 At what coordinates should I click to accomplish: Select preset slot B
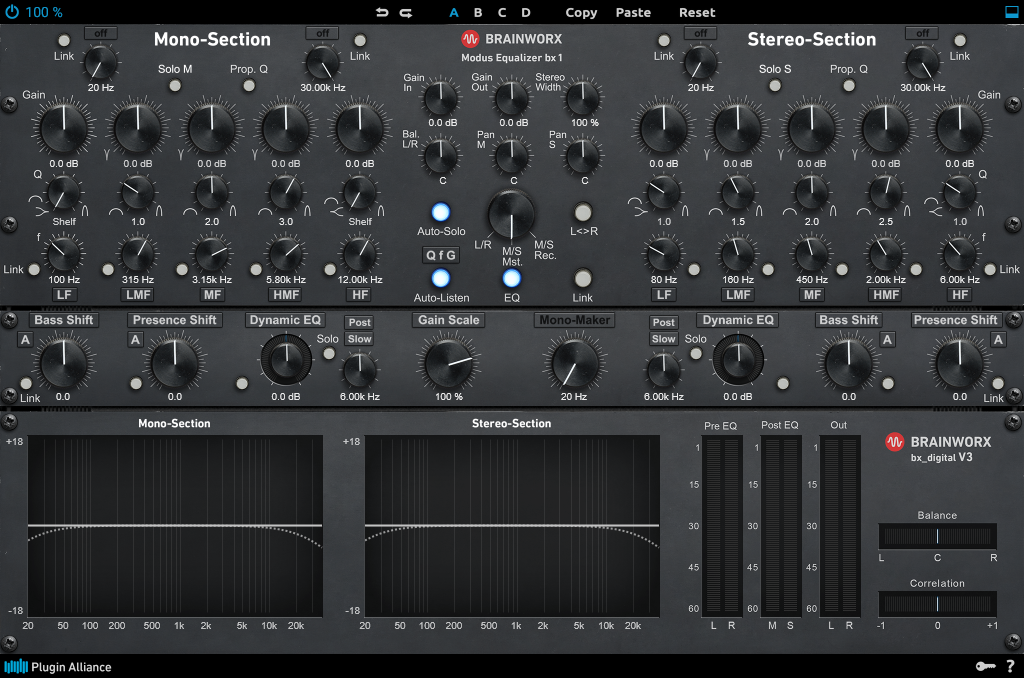pyautogui.click(x=478, y=12)
